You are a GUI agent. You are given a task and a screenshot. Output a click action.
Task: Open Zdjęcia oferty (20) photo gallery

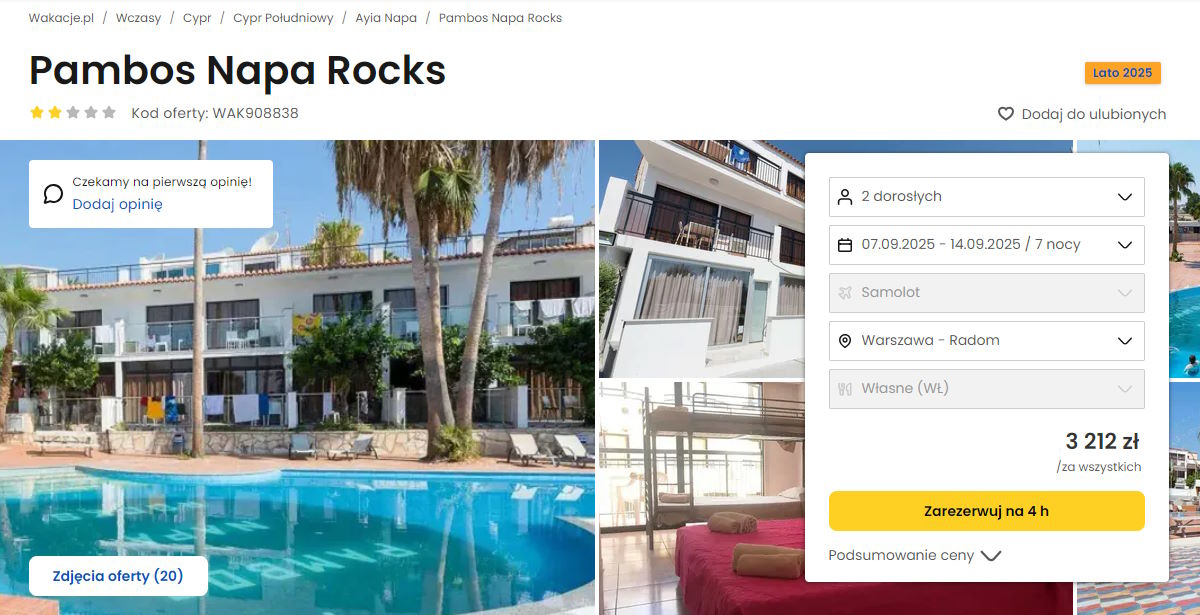click(x=118, y=576)
